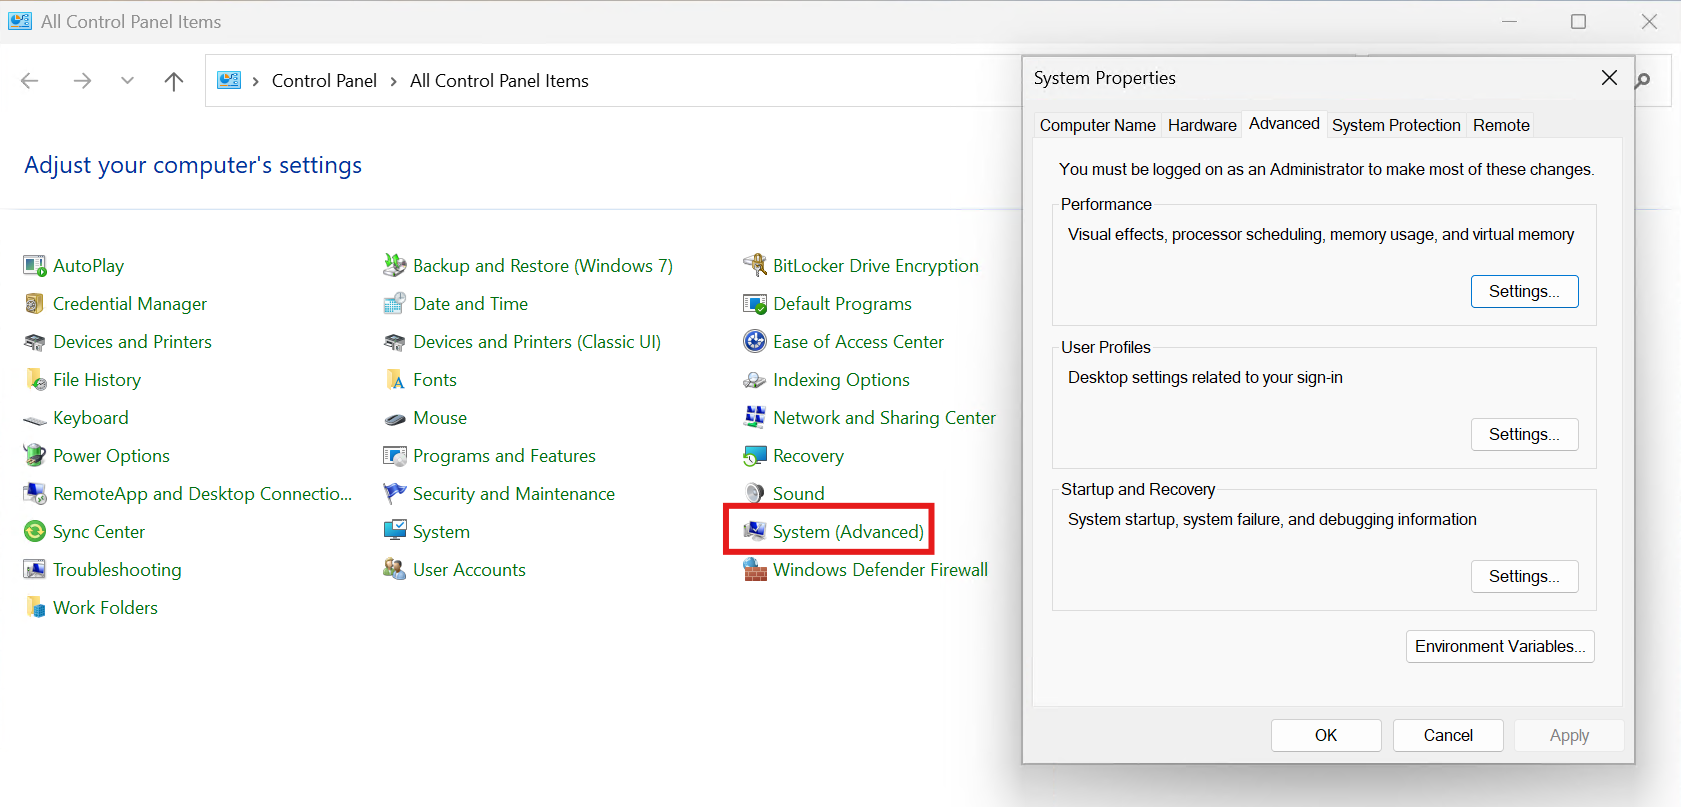1681x807 pixels.
Task: Confirm System Properties with OK
Action: coord(1326,735)
